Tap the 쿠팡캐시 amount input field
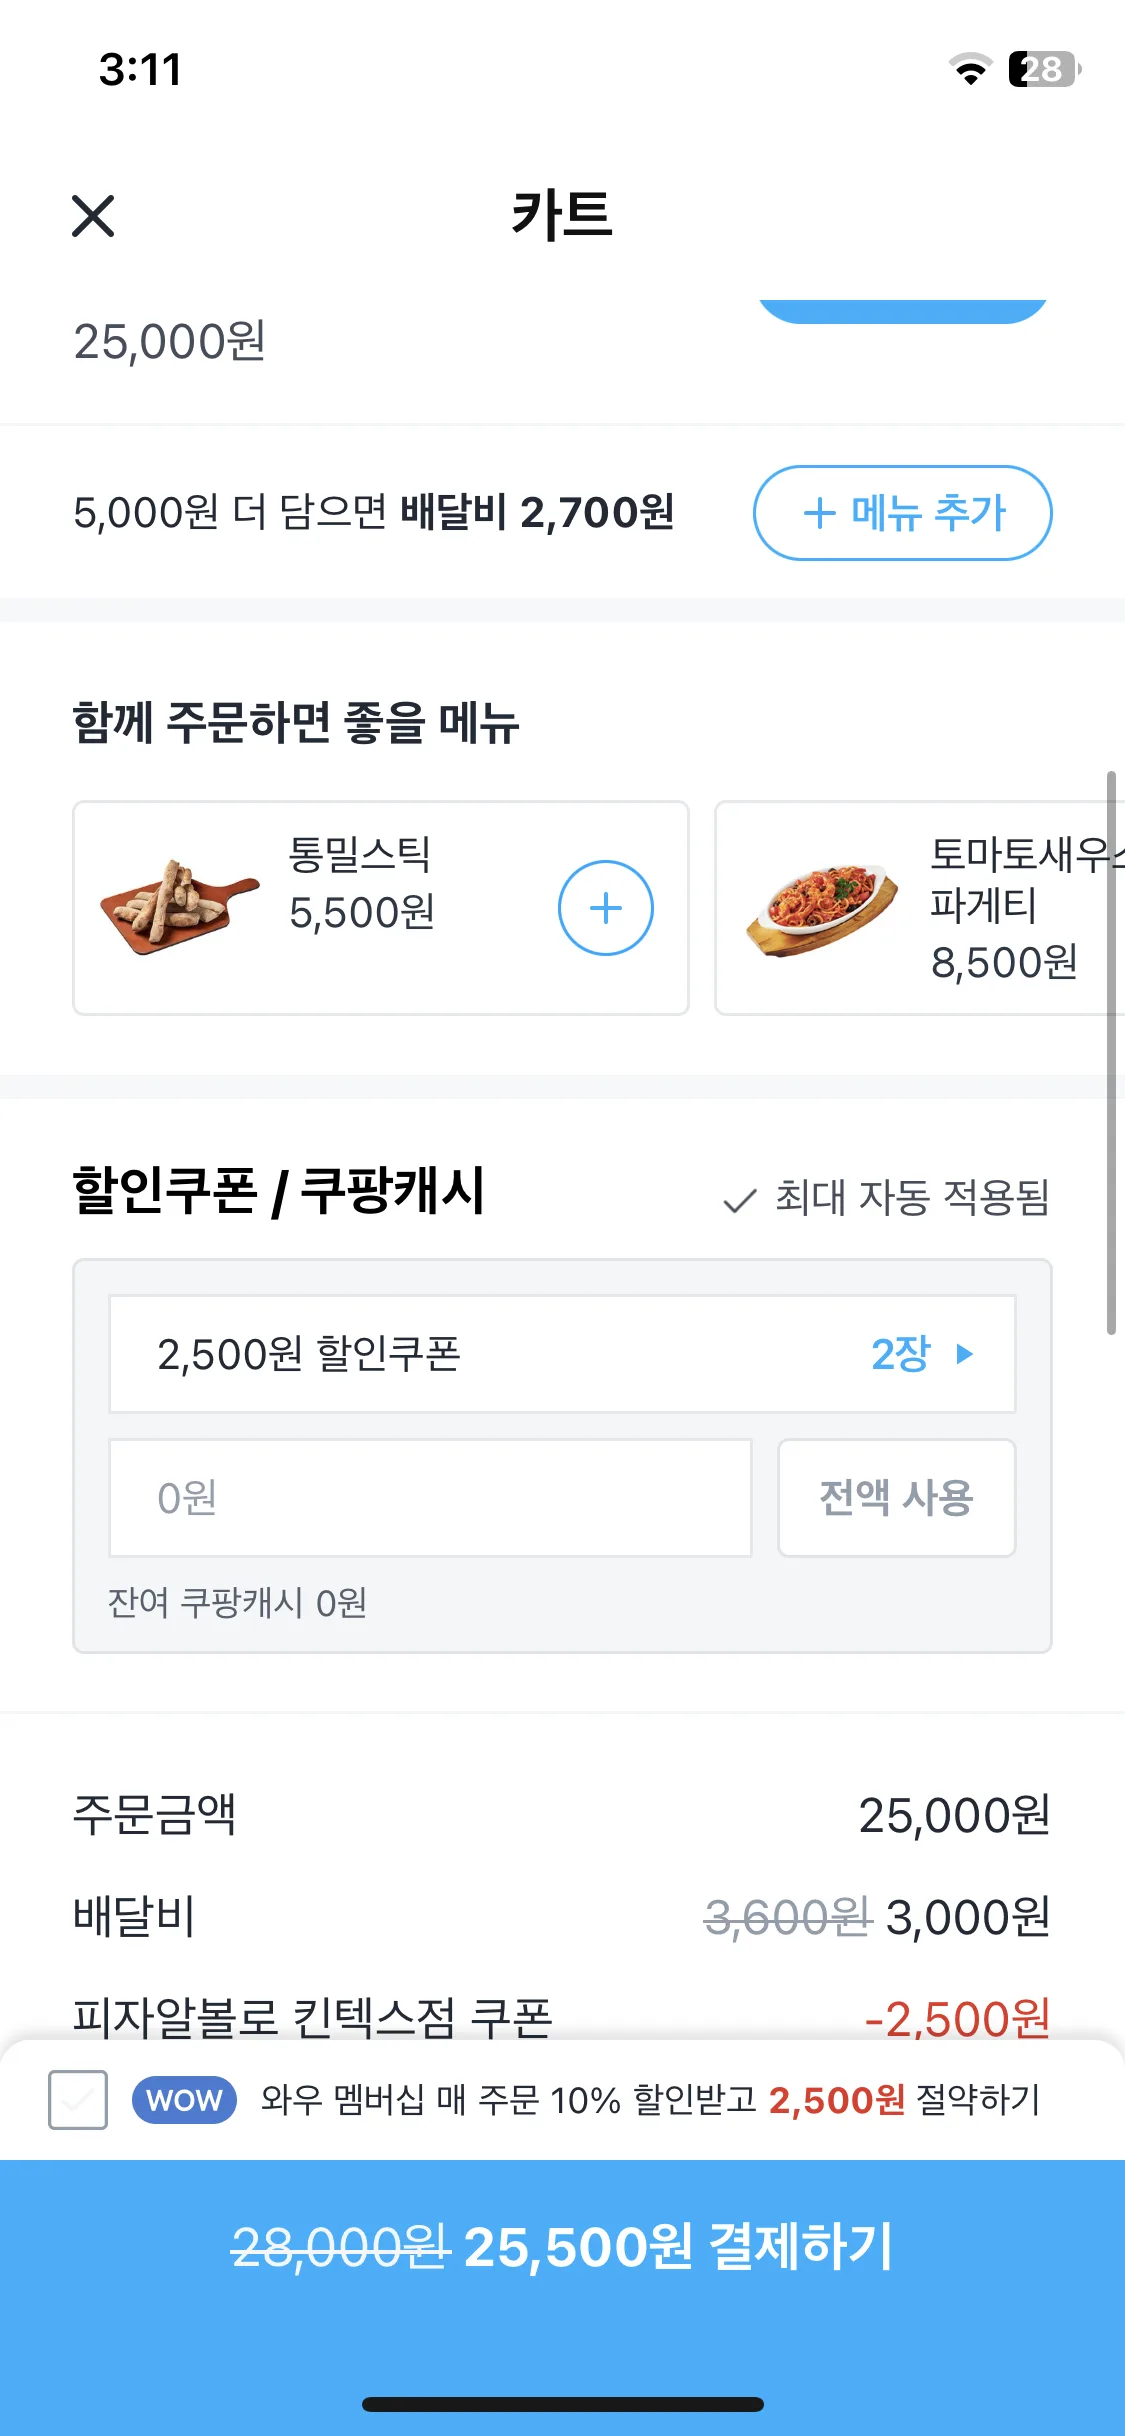 click(430, 1497)
